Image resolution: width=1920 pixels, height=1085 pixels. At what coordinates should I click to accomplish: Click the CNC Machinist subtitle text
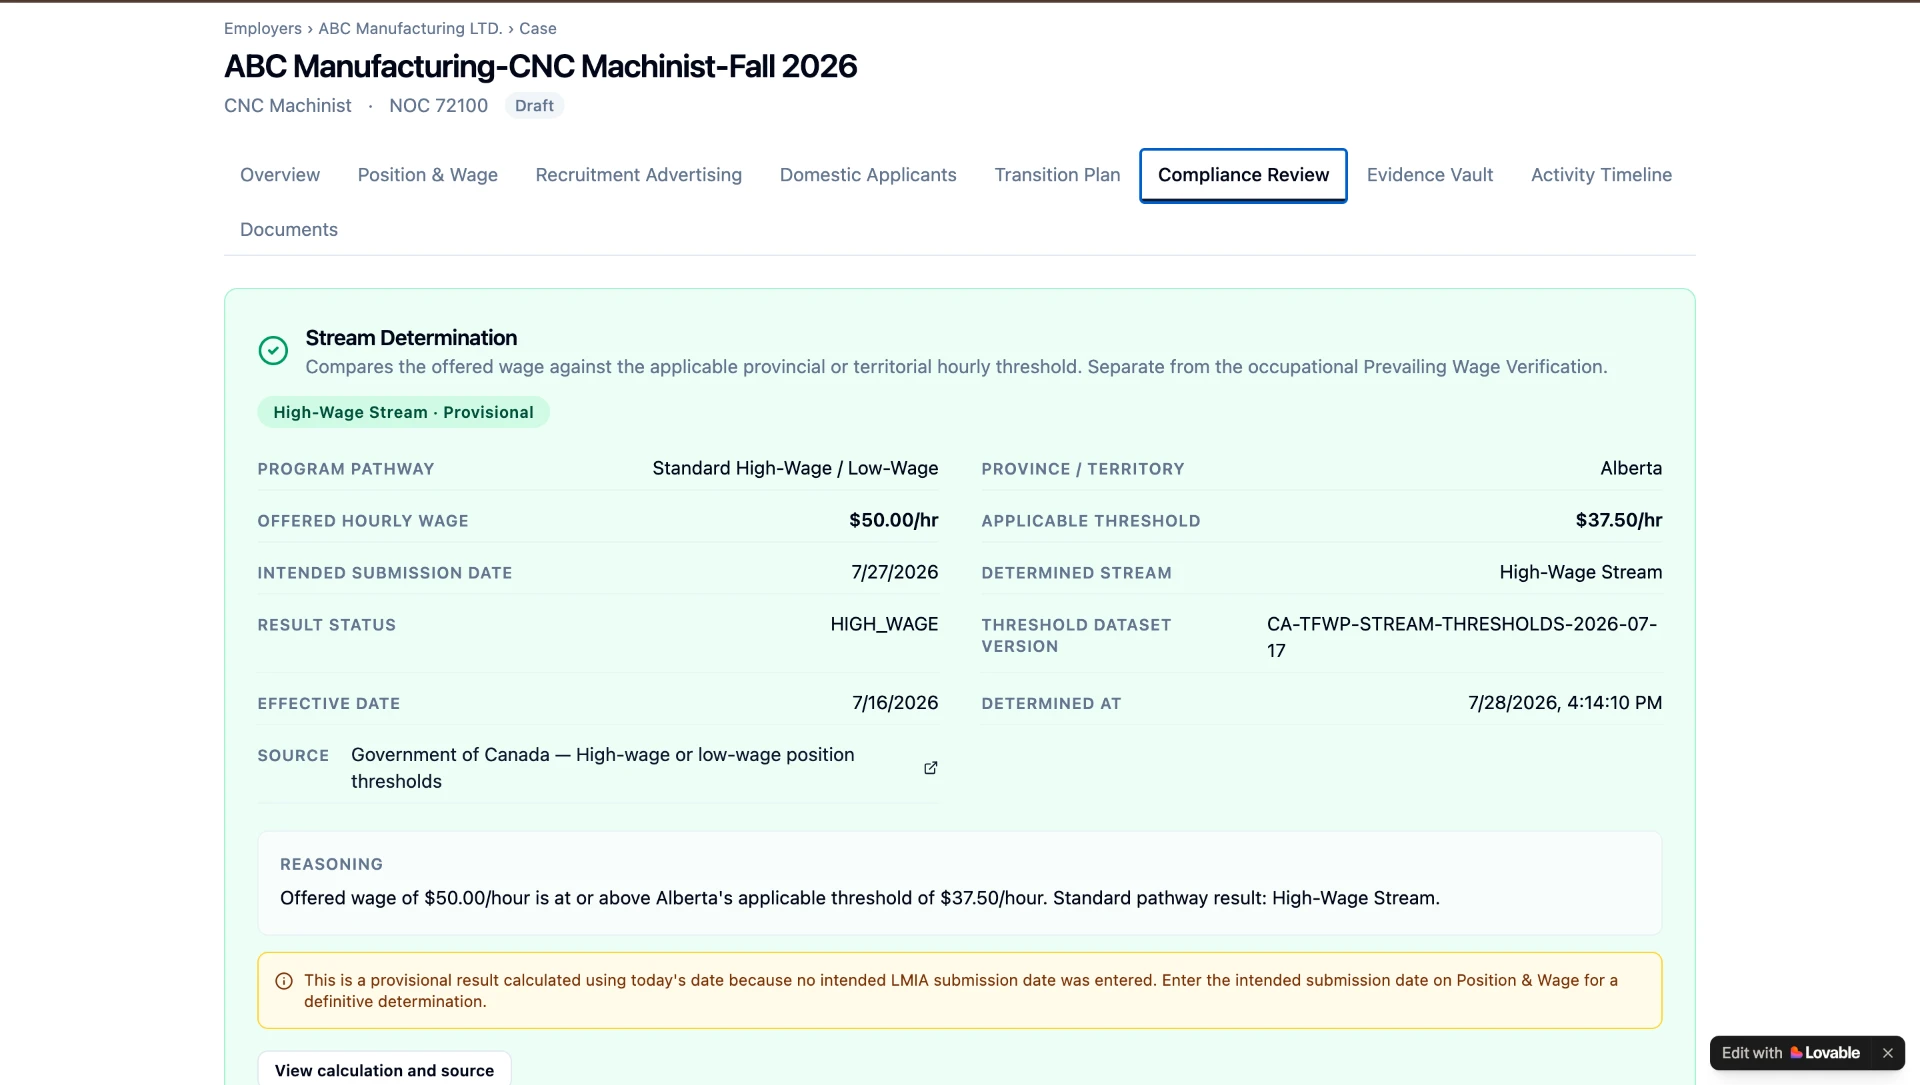[288, 106]
